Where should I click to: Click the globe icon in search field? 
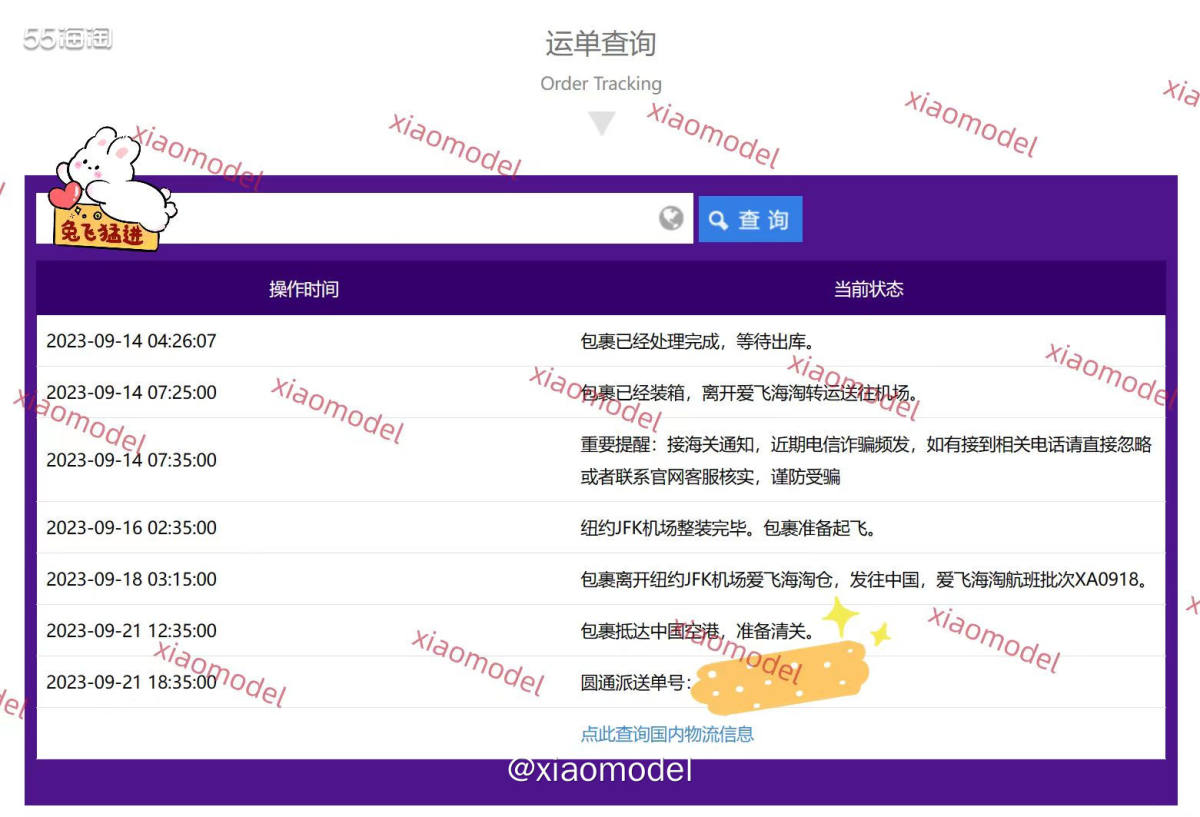tap(671, 218)
